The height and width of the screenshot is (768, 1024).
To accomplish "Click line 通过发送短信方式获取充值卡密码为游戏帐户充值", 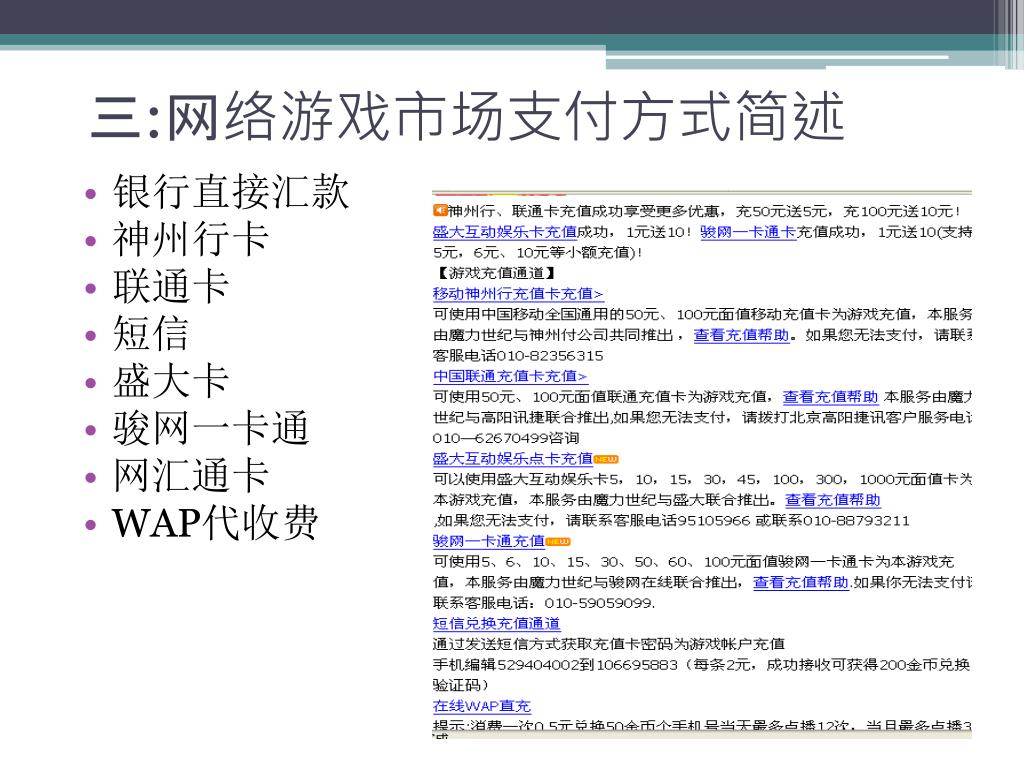I will coord(609,644).
